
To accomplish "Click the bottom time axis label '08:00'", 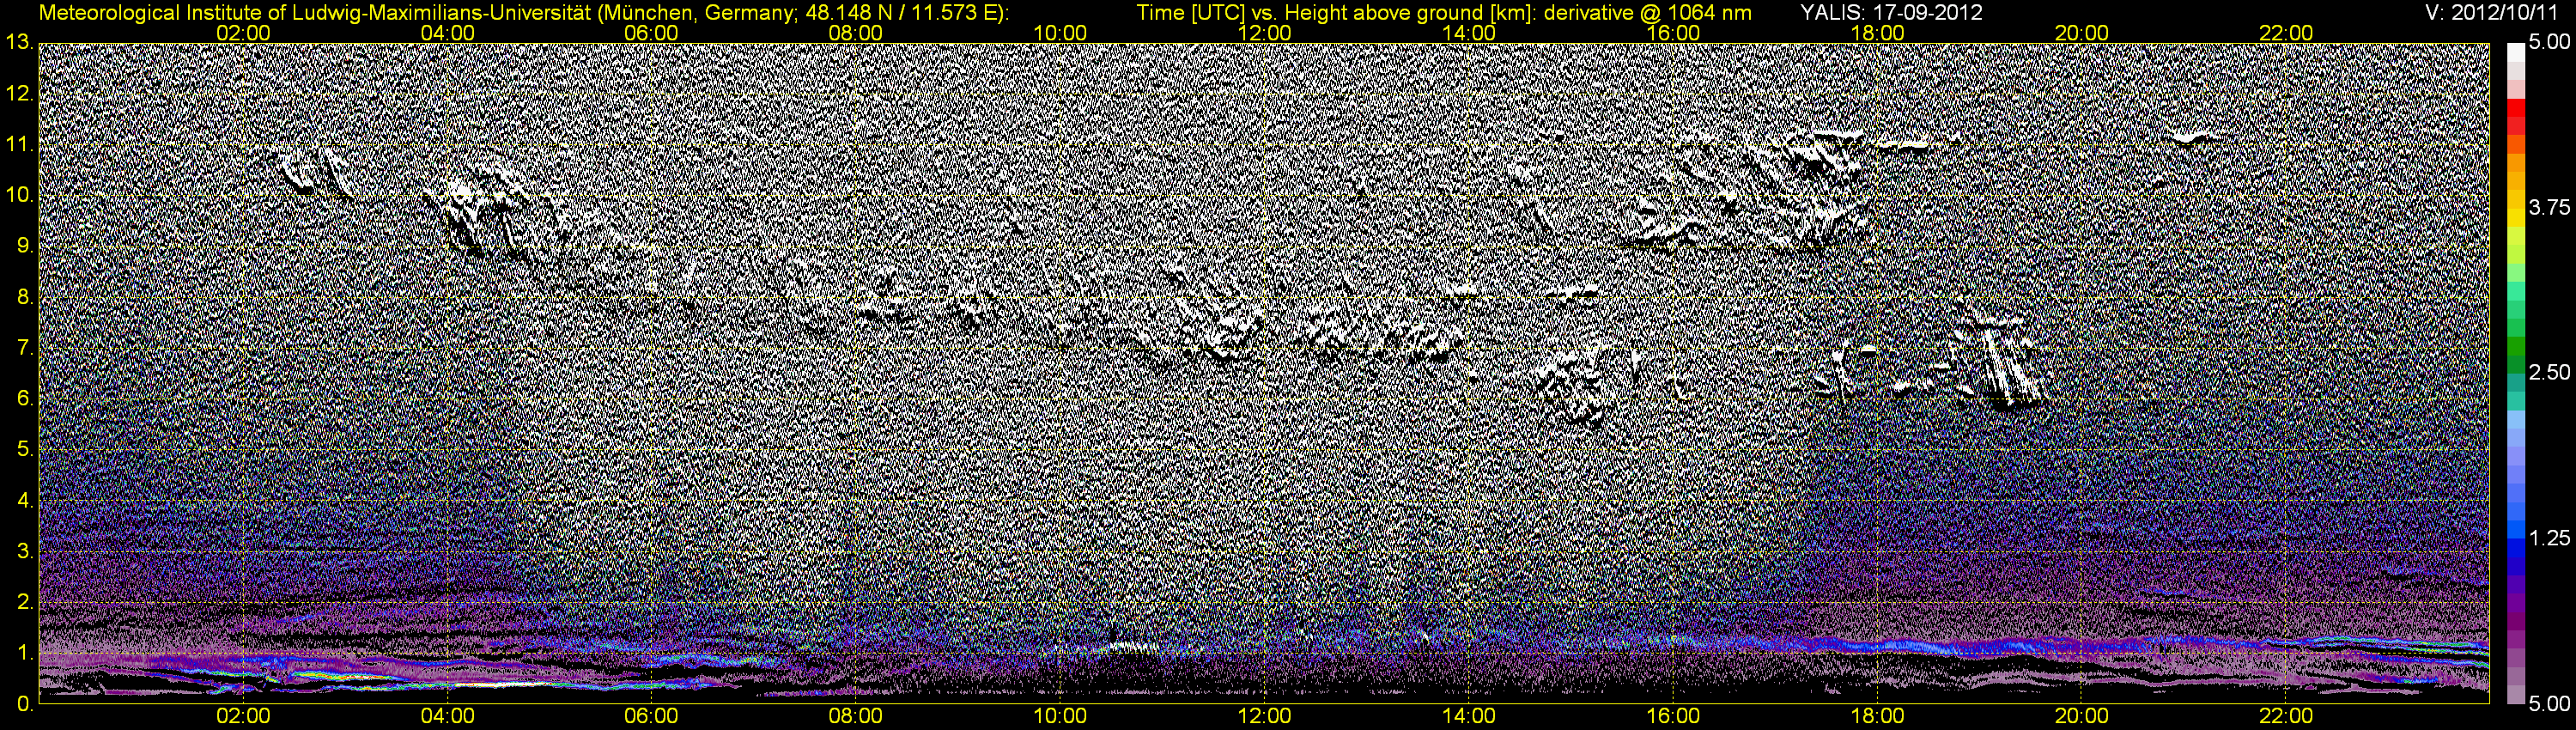I will coord(856,717).
